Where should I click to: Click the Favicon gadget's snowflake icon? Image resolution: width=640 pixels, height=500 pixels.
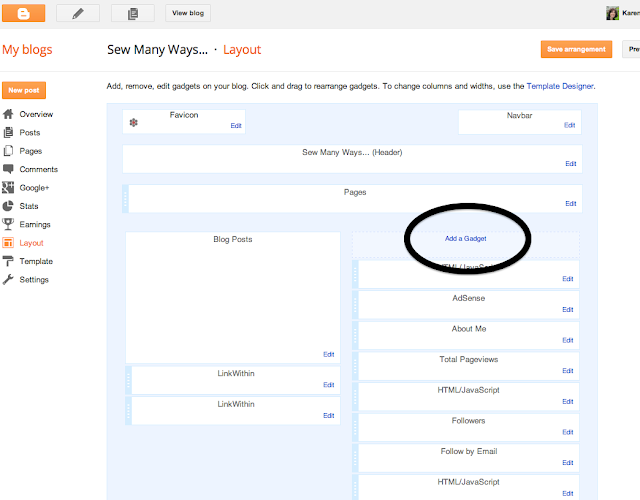click(133, 122)
